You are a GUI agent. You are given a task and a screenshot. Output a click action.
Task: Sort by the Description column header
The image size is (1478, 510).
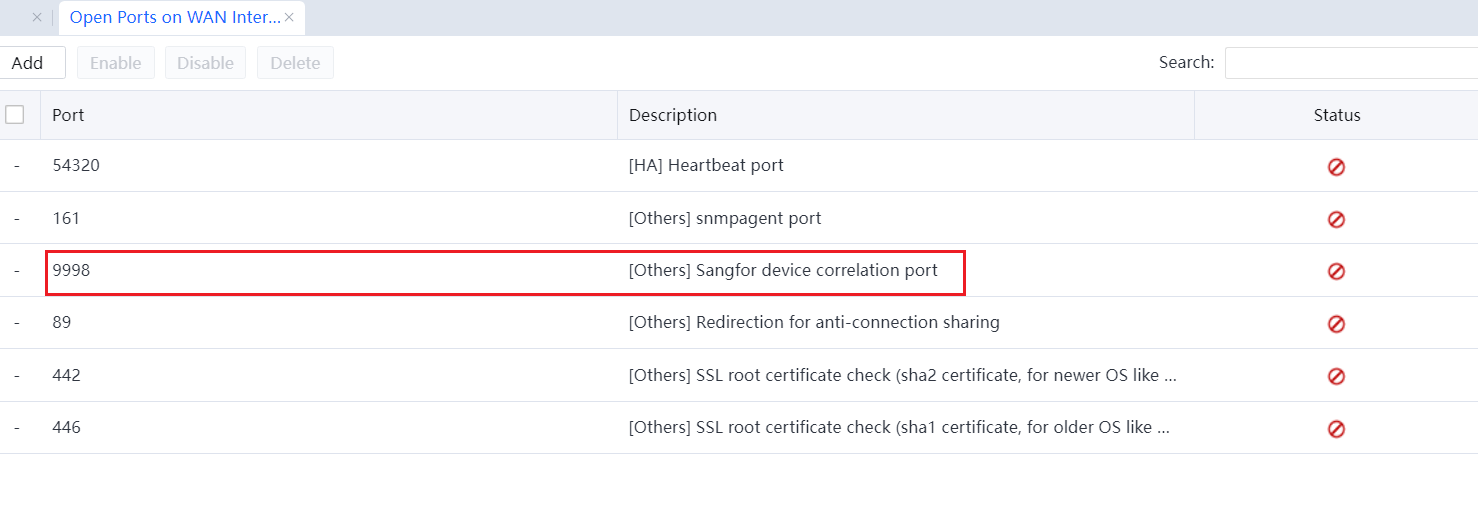tap(672, 115)
